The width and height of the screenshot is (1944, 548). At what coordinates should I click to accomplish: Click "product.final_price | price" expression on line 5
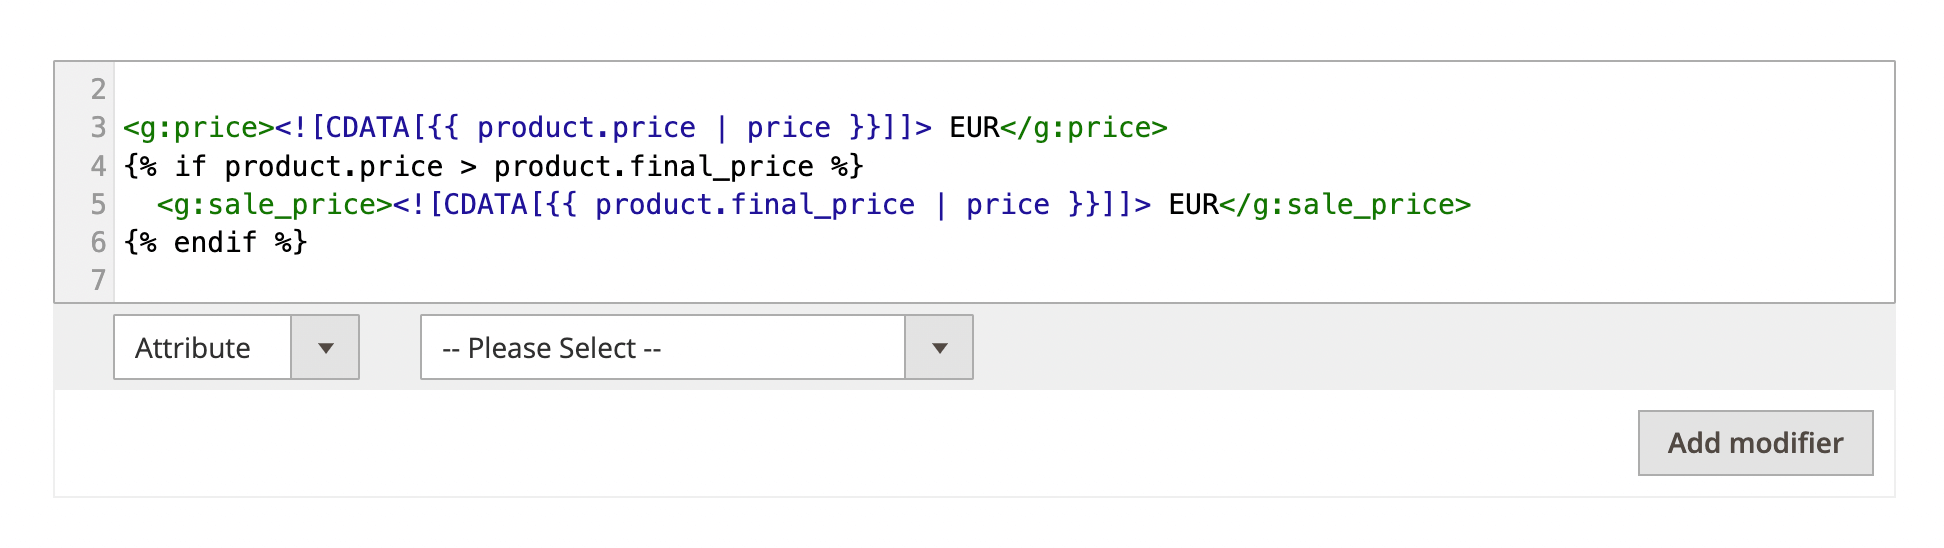coord(822,205)
